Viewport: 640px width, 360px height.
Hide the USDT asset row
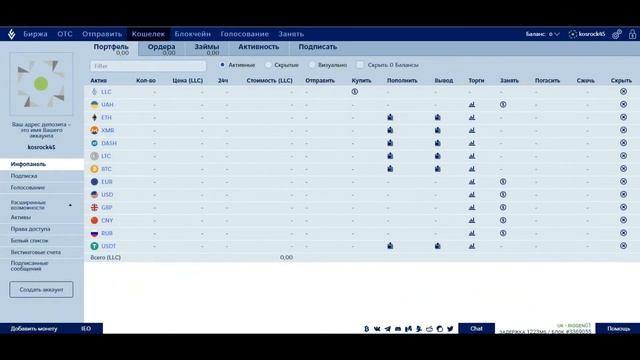tap(623, 246)
